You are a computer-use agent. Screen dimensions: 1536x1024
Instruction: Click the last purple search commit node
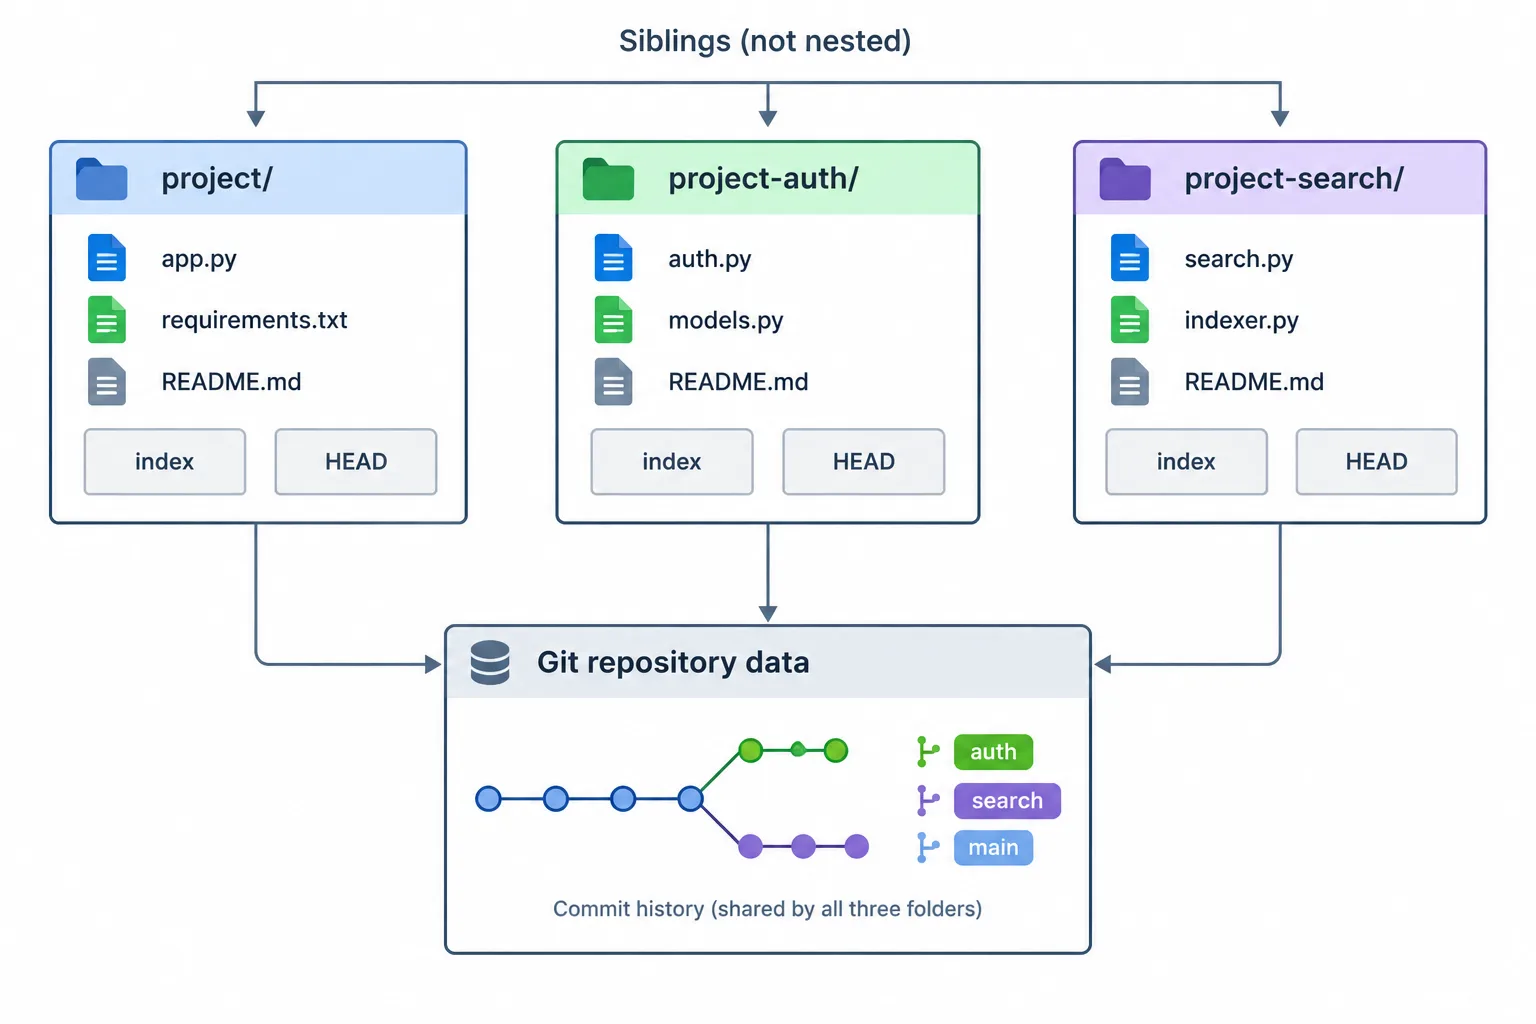(857, 847)
